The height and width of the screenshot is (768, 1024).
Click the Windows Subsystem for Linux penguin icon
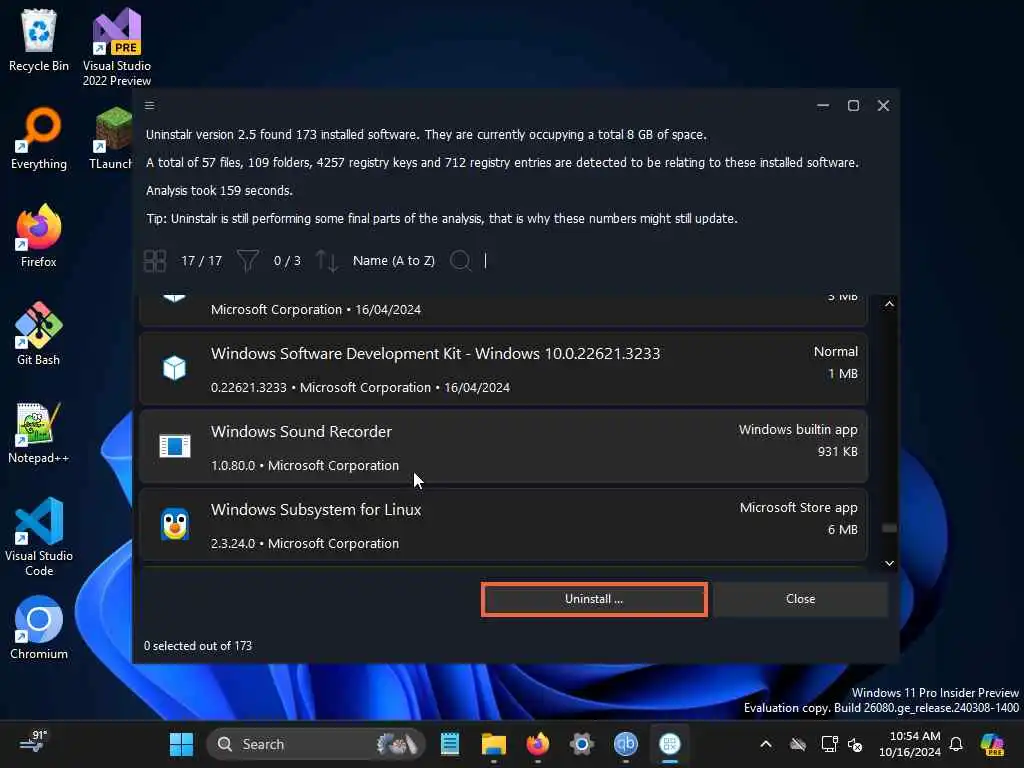tap(175, 524)
